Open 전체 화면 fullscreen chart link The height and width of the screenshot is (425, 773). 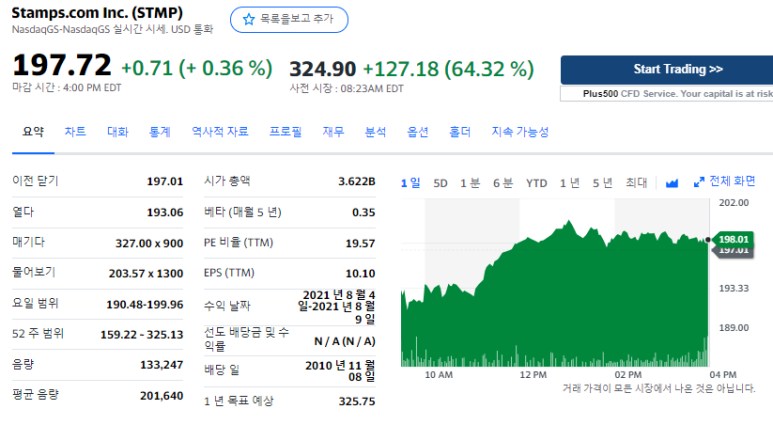pos(732,181)
